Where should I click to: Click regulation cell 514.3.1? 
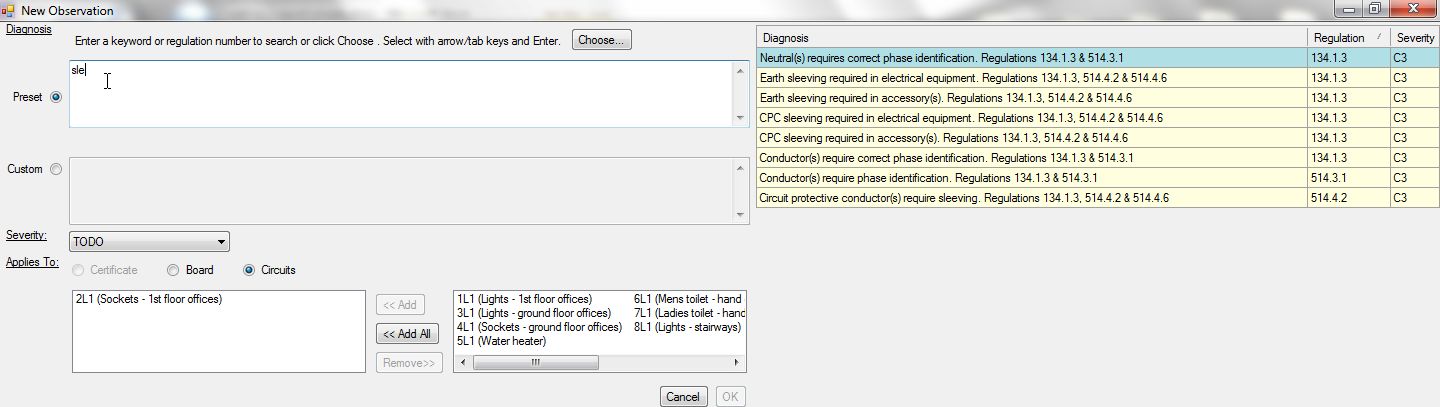tap(1347, 178)
